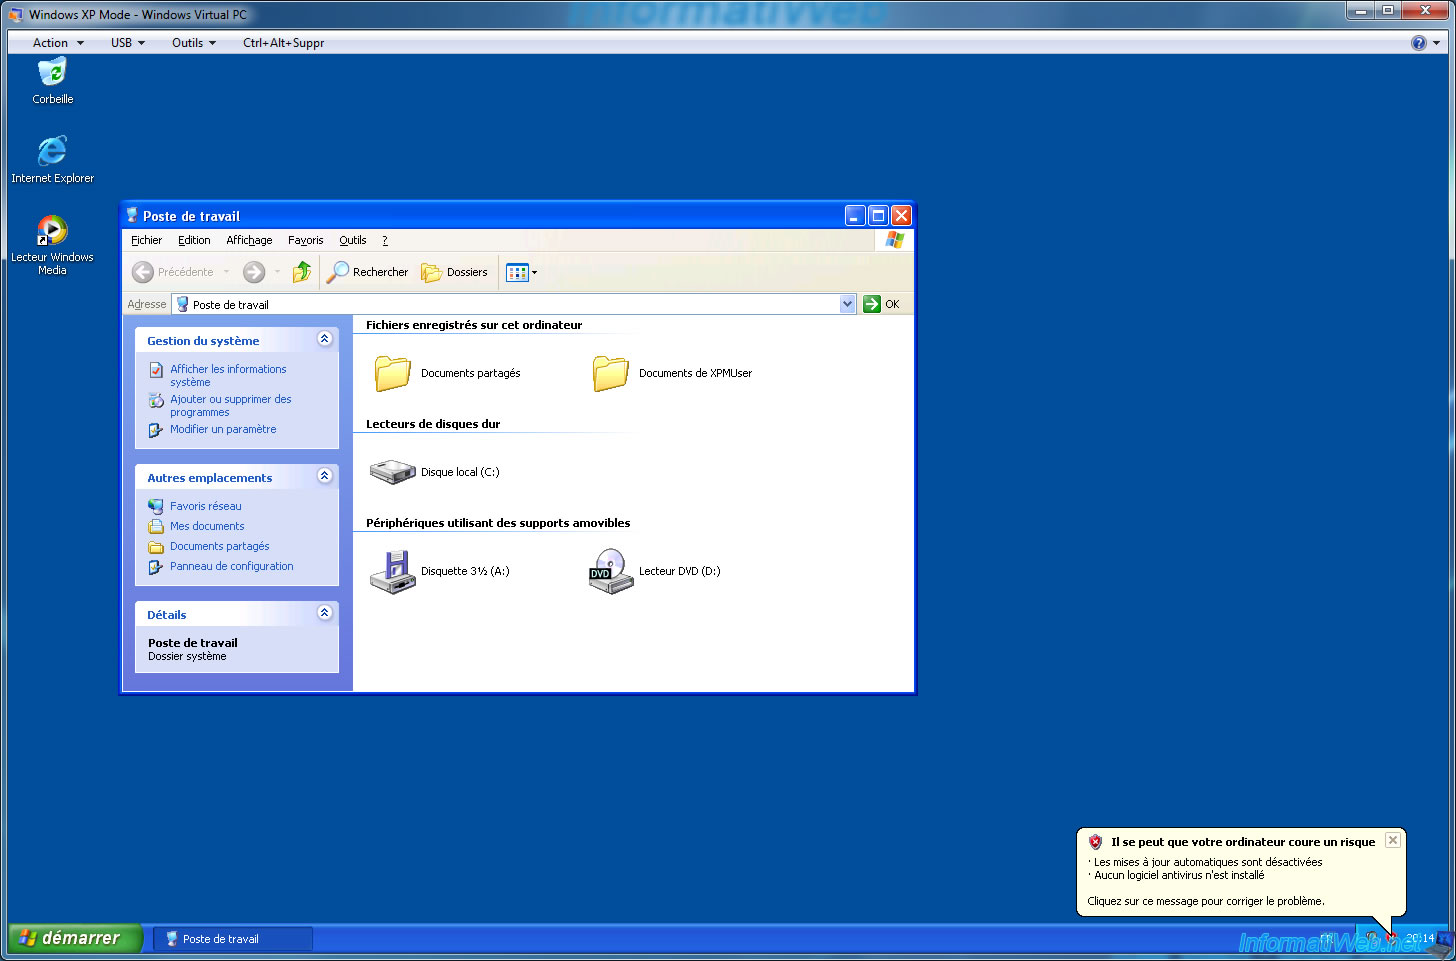The width and height of the screenshot is (1456, 961).
Task: Open the Corbeille recycle bin icon
Action: (x=52, y=80)
